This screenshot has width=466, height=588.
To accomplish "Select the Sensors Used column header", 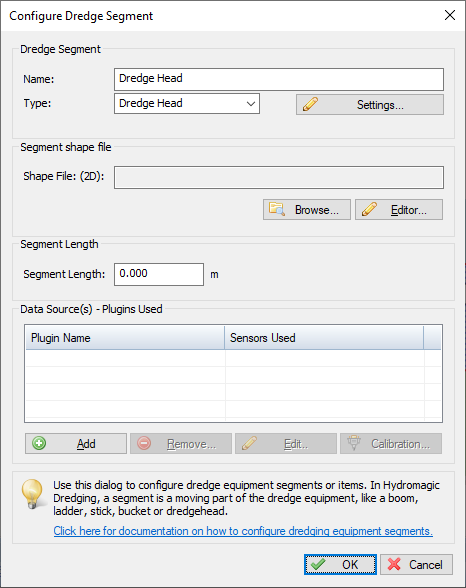I will point(324,338).
